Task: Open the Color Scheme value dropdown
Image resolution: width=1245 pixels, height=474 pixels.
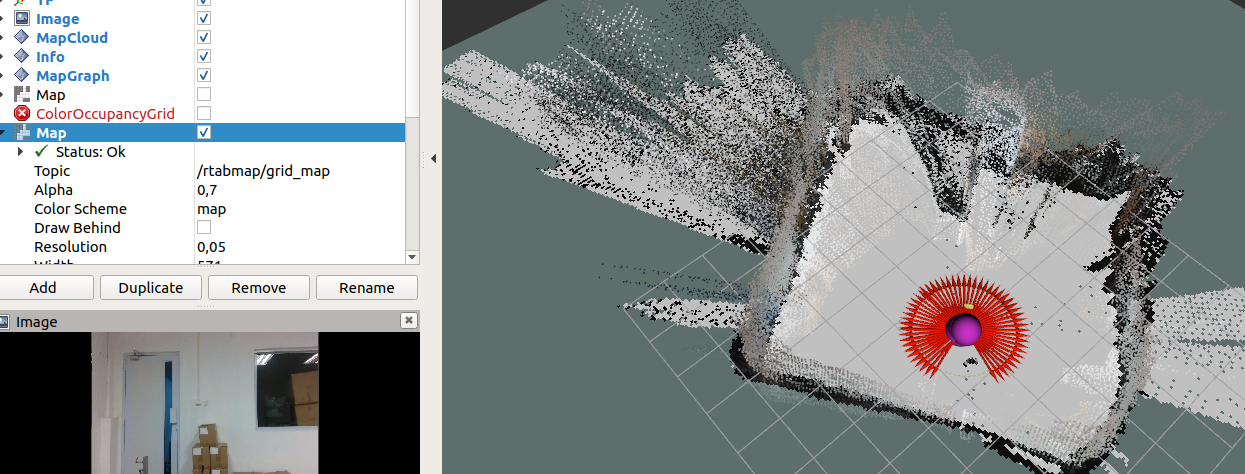Action: point(298,209)
